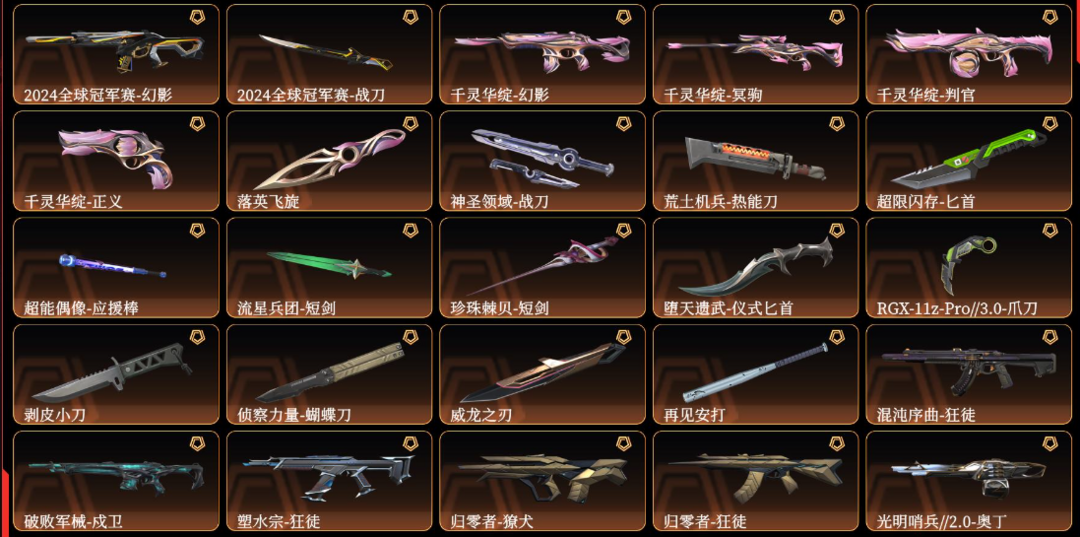Open the RGX-11z-Pro//3.0-爪刀 karambit card
This screenshot has width=1080, height=537.
point(969,268)
